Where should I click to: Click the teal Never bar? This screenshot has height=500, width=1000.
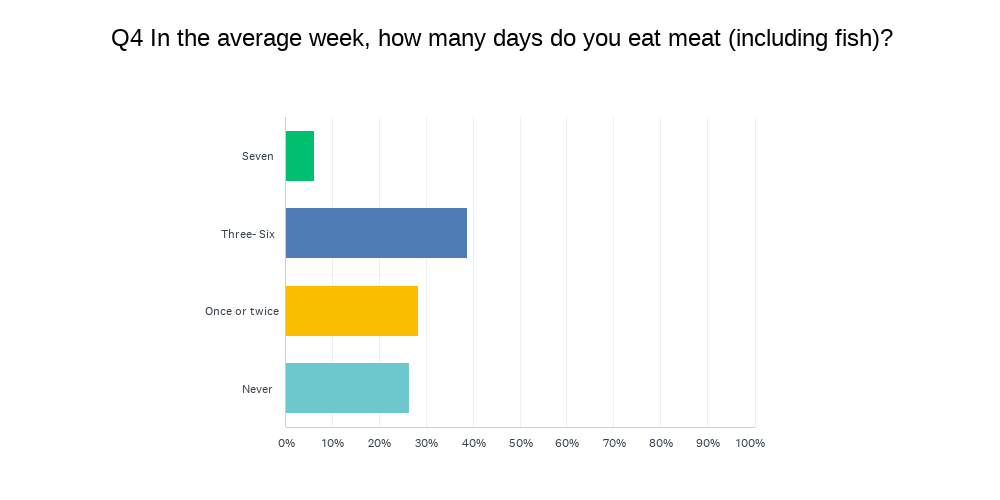[347, 388]
